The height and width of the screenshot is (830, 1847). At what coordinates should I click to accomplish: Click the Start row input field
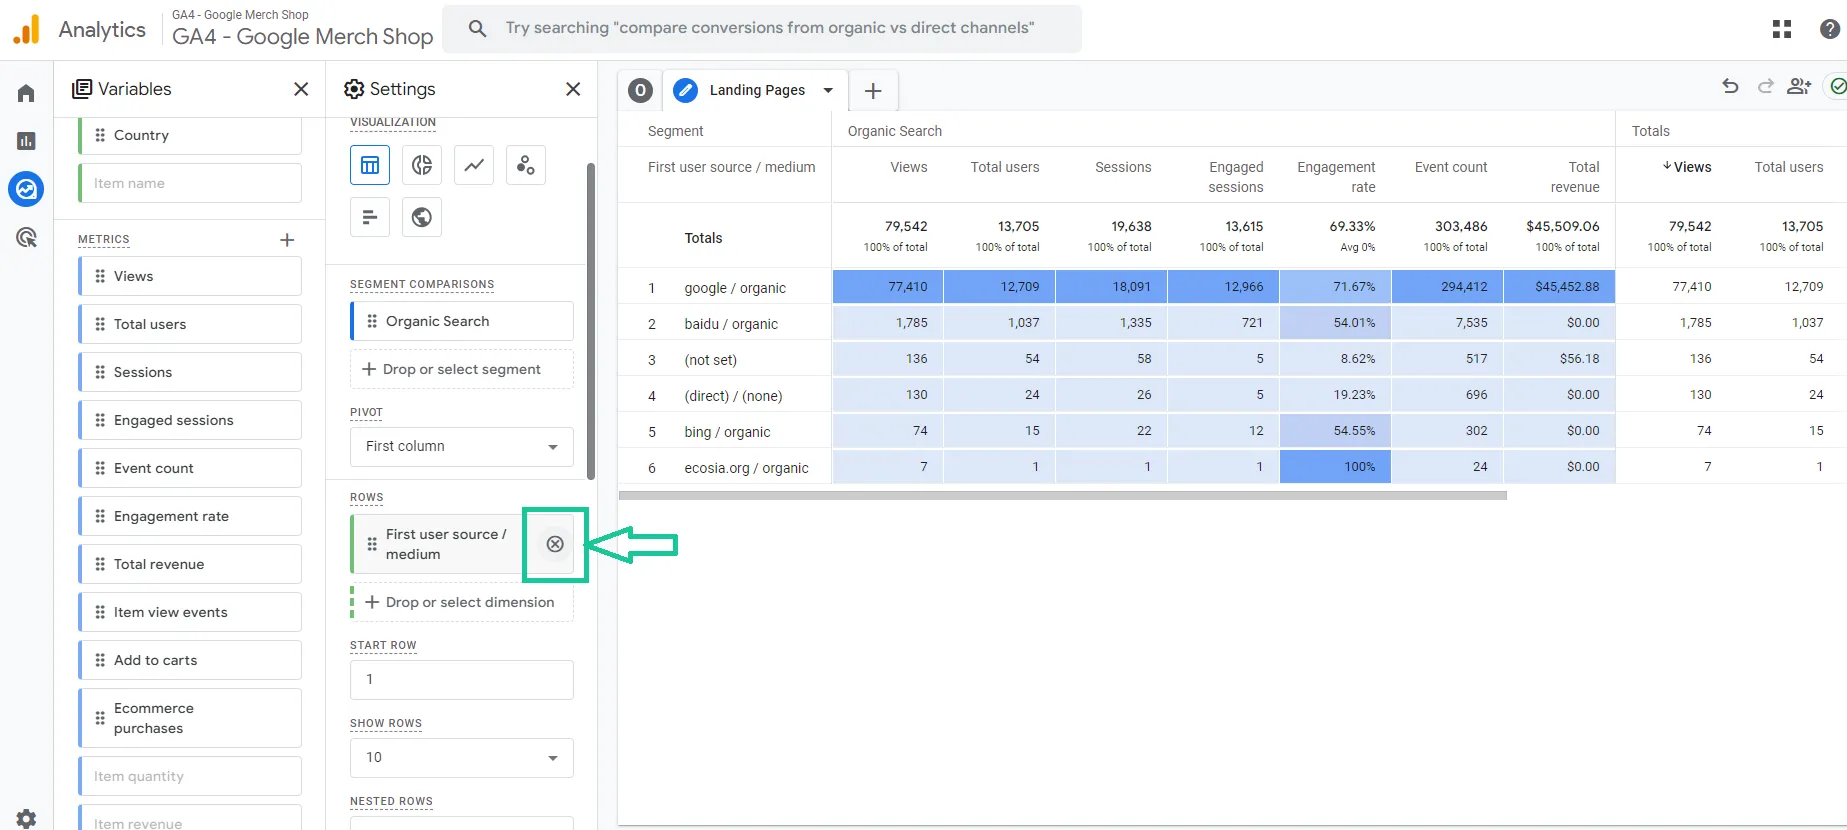point(462,680)
